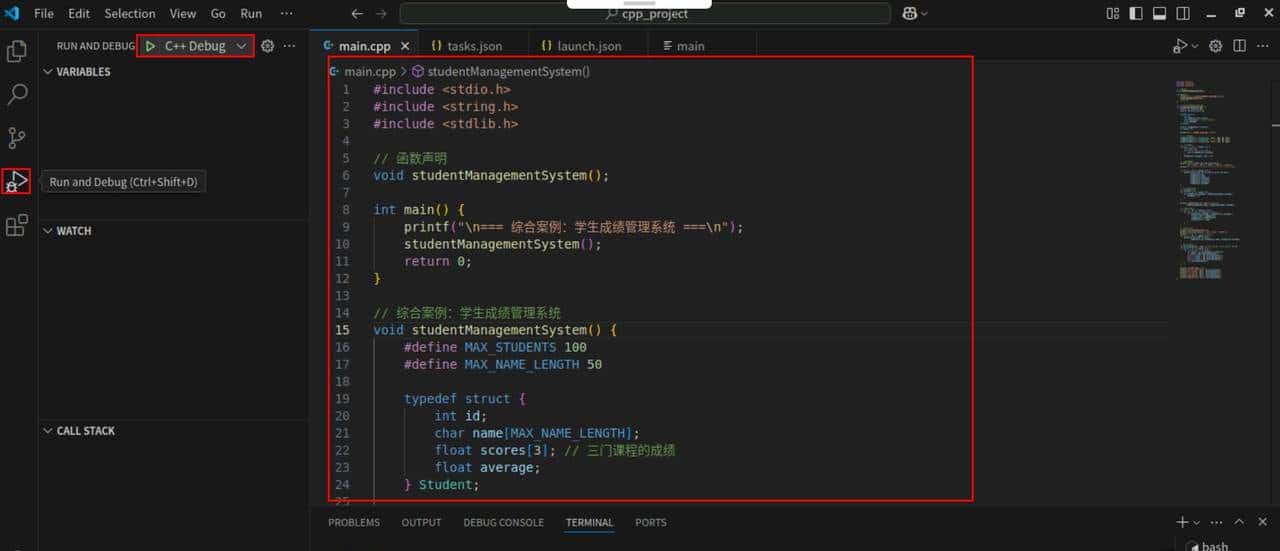Open the C++ Debug configuration dropdown
Viewport: 1280px width, 551px height.
coord(241,46)
